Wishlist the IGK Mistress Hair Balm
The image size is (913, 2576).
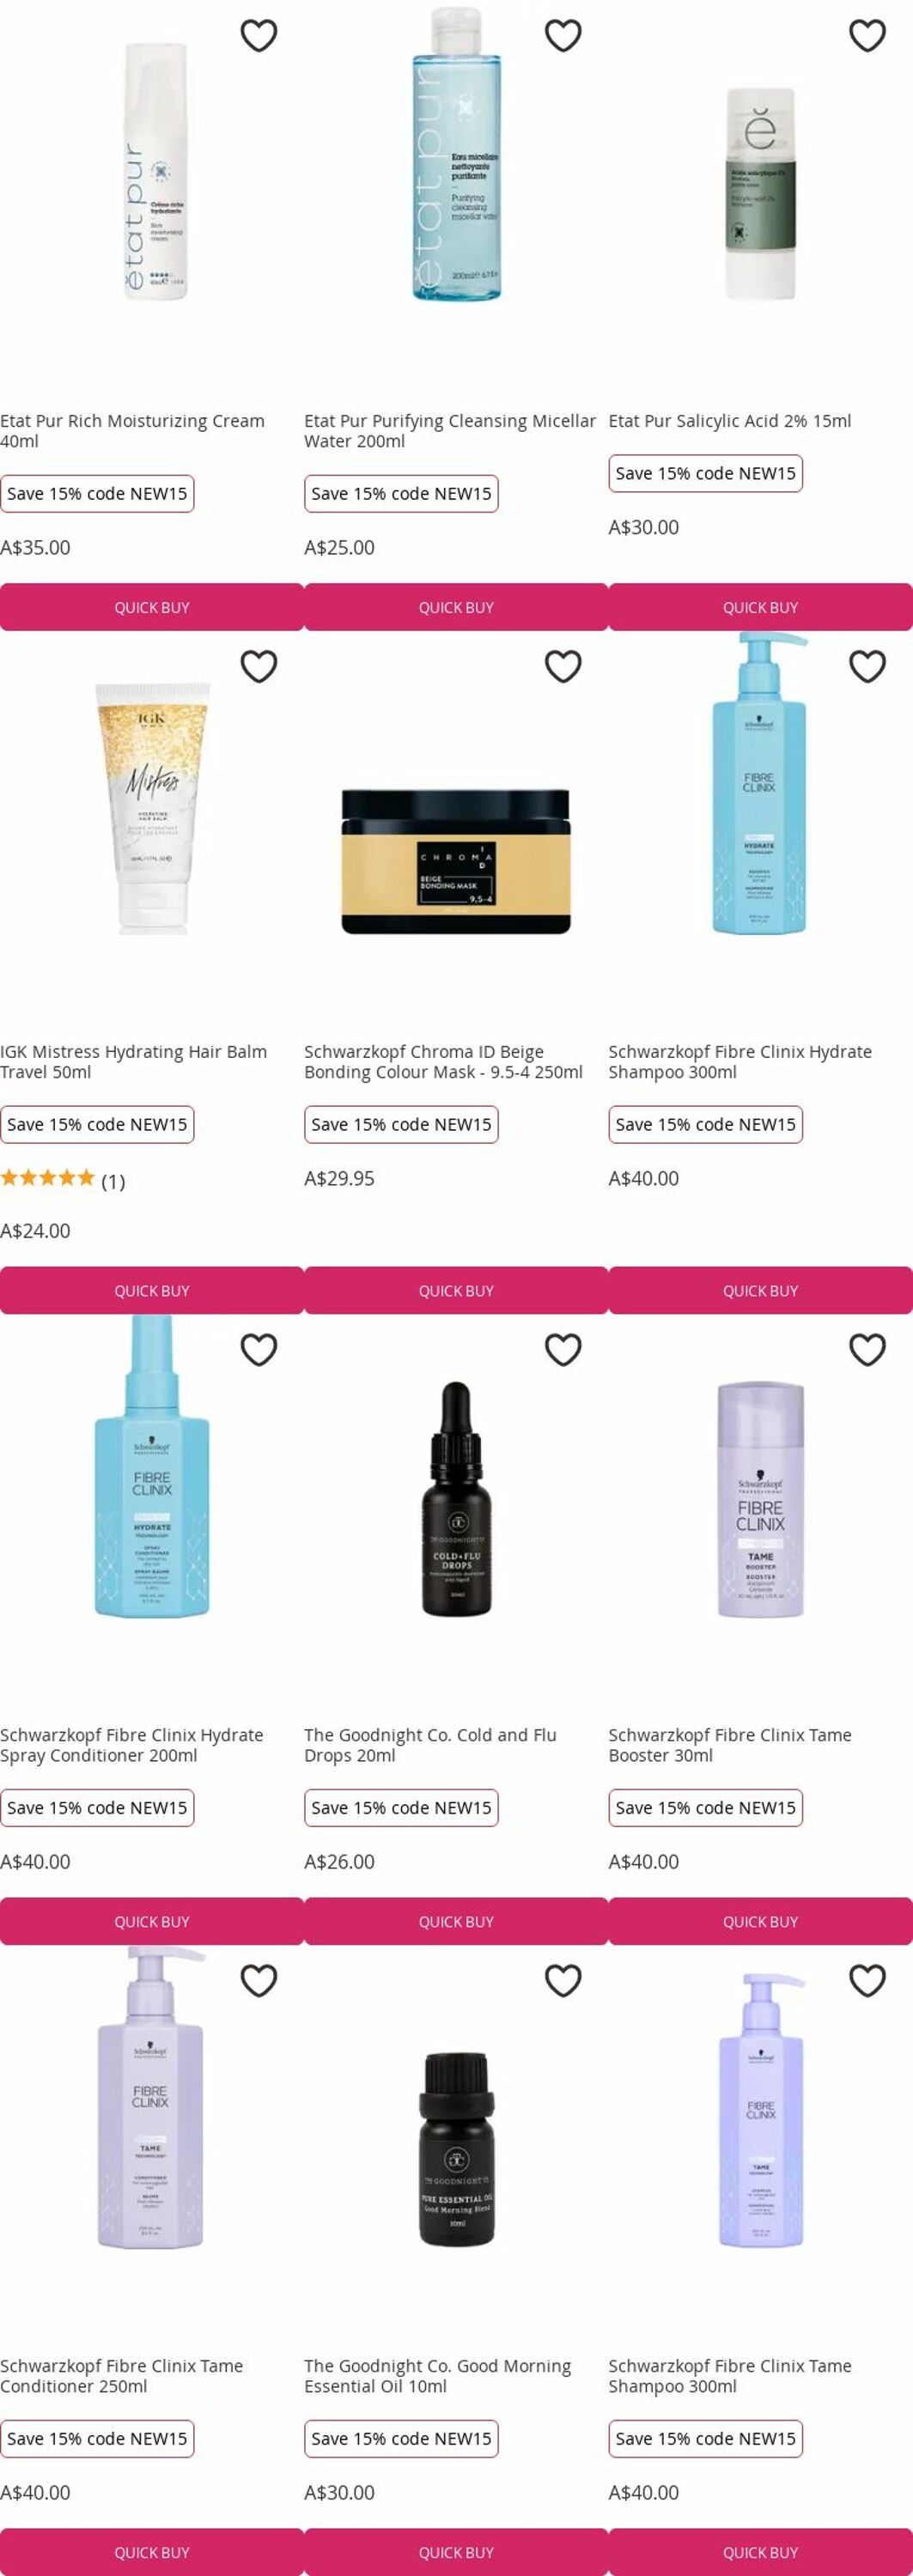coord(259,667)
